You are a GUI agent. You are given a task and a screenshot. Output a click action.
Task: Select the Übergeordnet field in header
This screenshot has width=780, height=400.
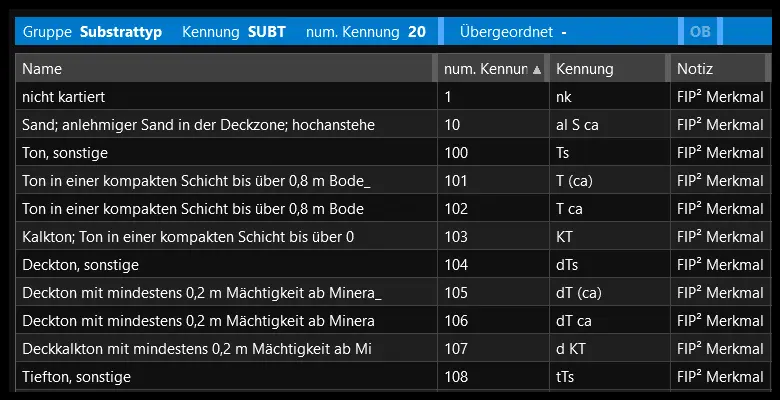pos(513,32)
